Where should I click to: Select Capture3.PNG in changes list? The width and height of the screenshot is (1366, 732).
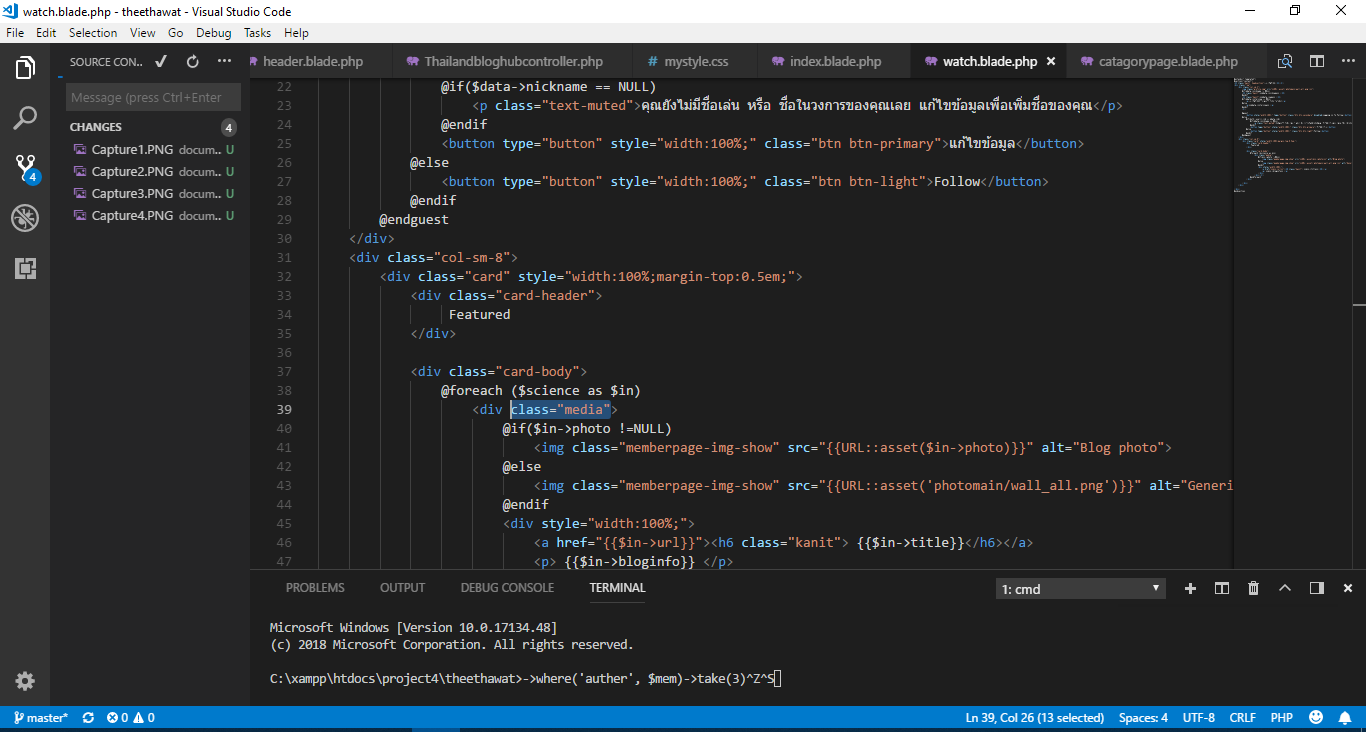[x=150, y=193]
